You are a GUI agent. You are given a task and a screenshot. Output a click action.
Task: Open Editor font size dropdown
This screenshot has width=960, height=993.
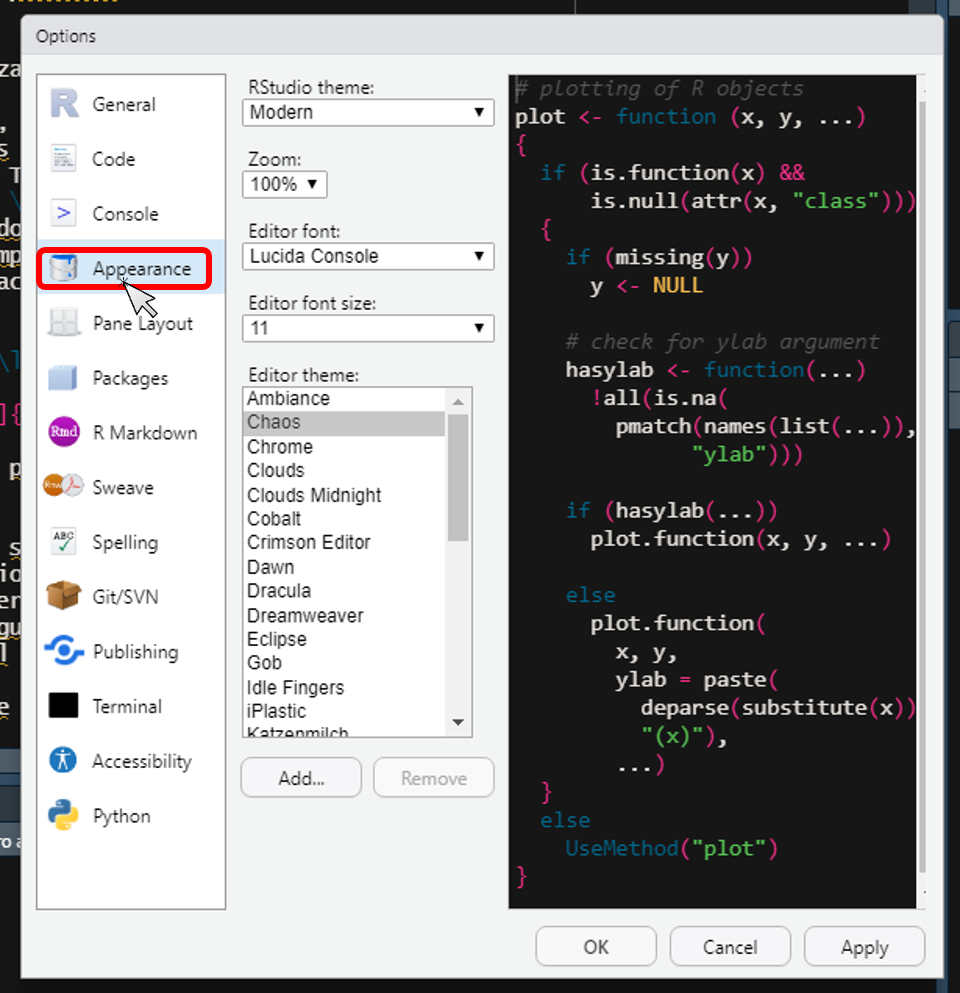coord(368,328)
